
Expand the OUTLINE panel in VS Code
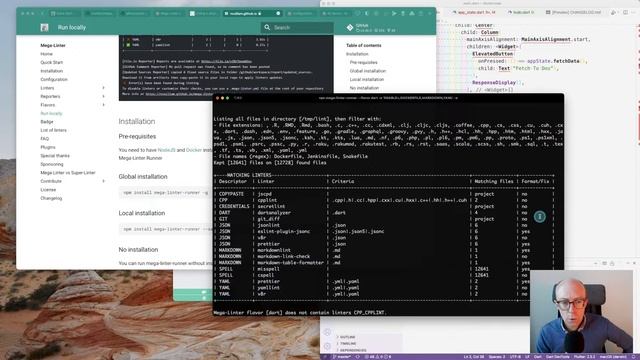click(347, 337)
